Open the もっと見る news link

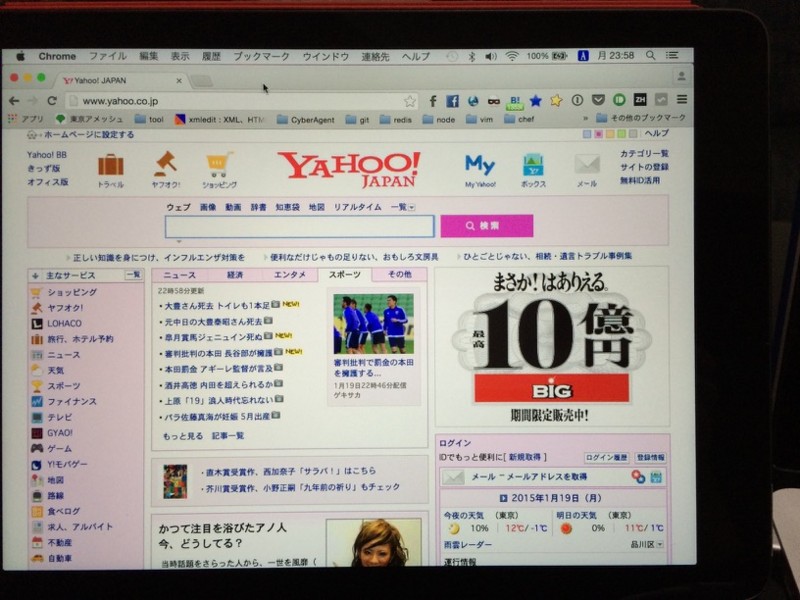[x=183, y=436]
